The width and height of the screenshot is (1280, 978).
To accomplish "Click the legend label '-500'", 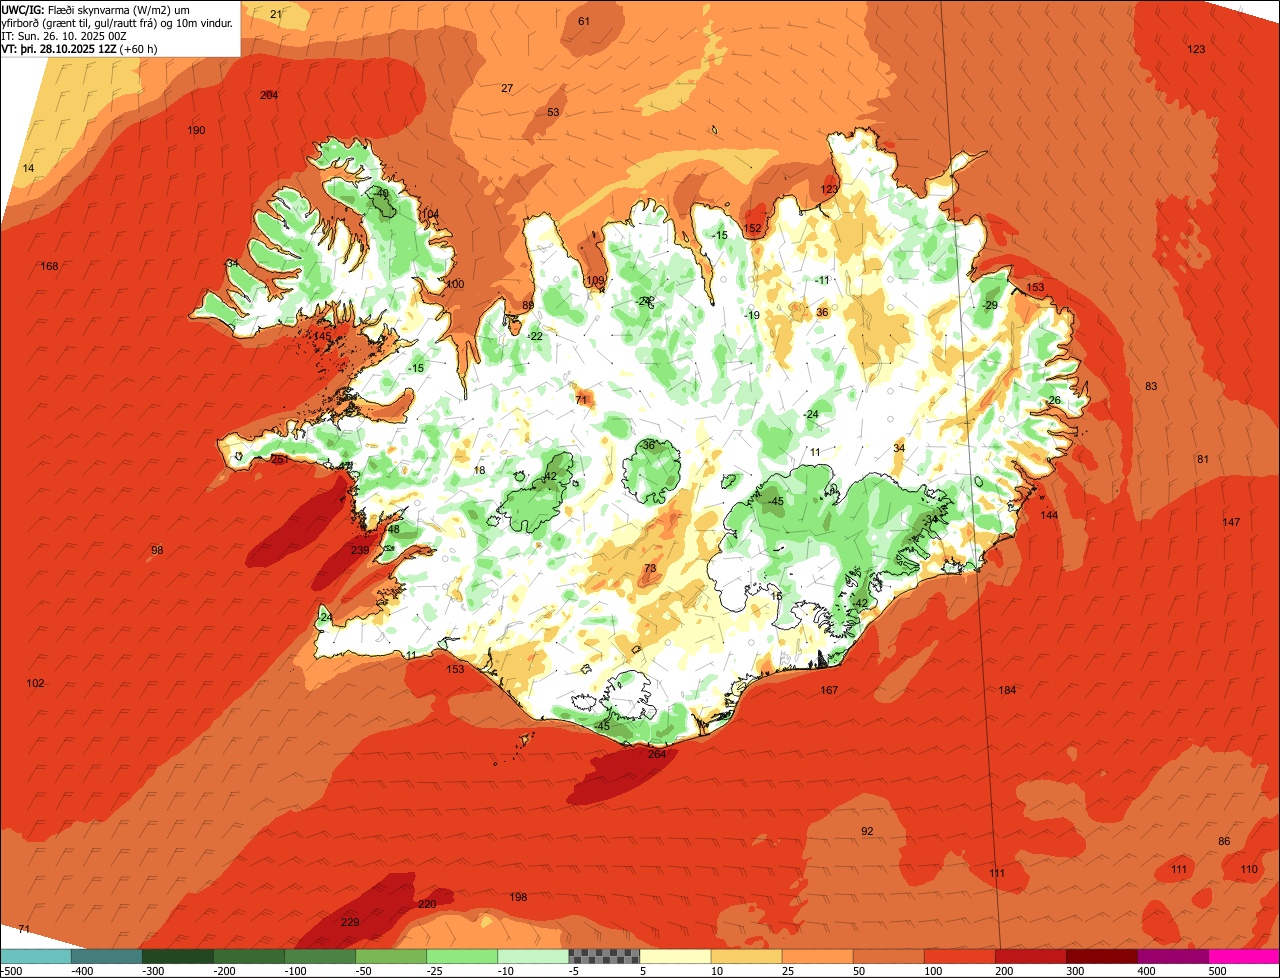I will click(x=11, y=971).
